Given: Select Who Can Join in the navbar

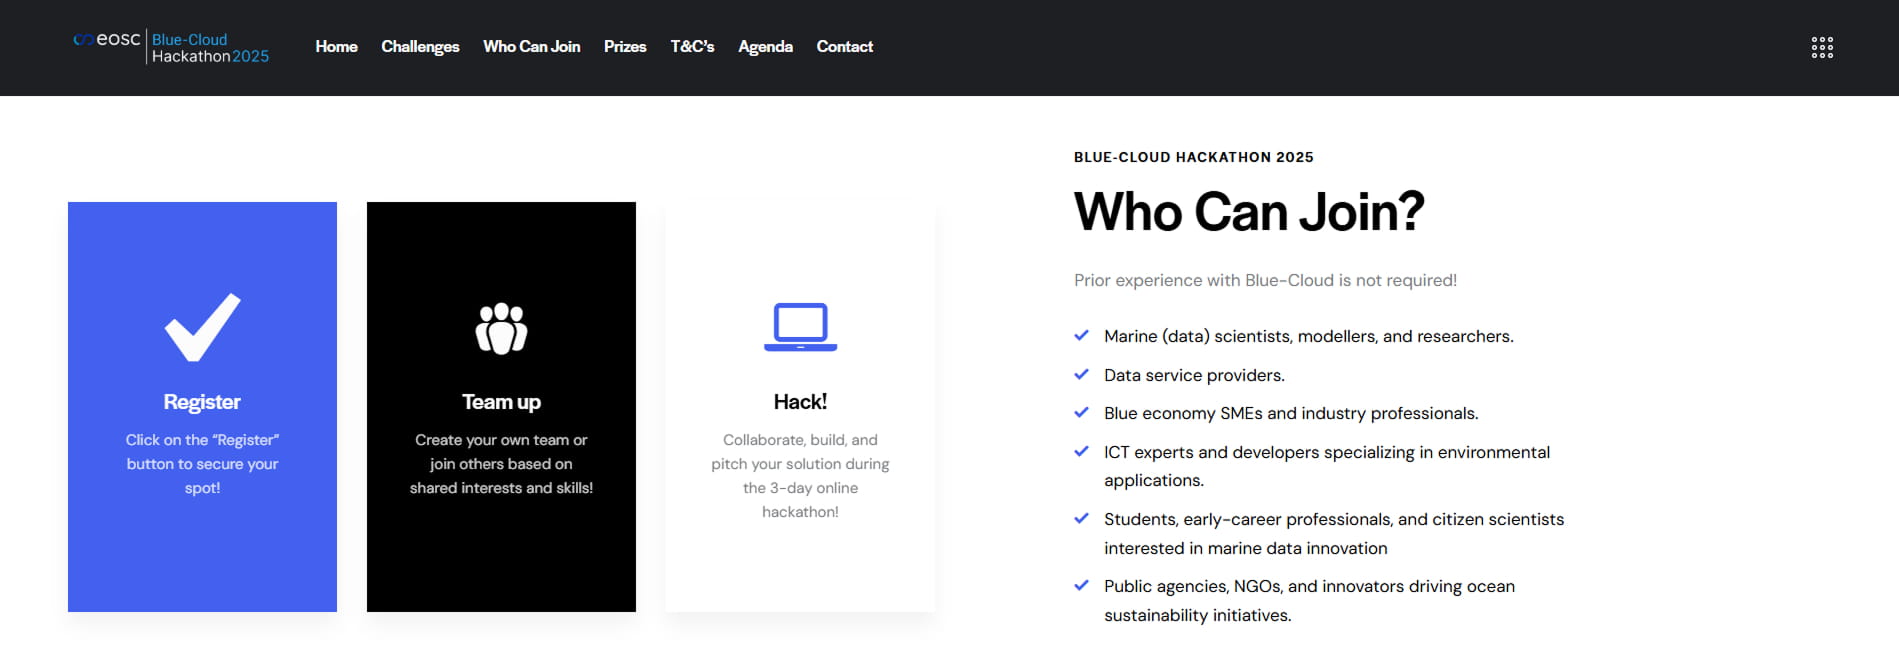Looking at the screenshot, I should click(531, 47).
